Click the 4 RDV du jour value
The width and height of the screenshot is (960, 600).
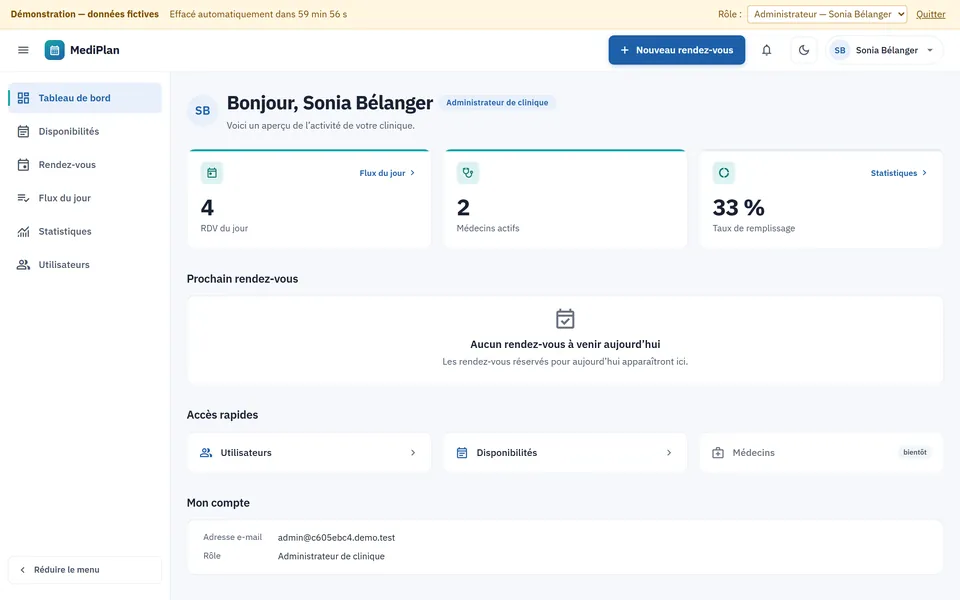(x=207, y=208)
